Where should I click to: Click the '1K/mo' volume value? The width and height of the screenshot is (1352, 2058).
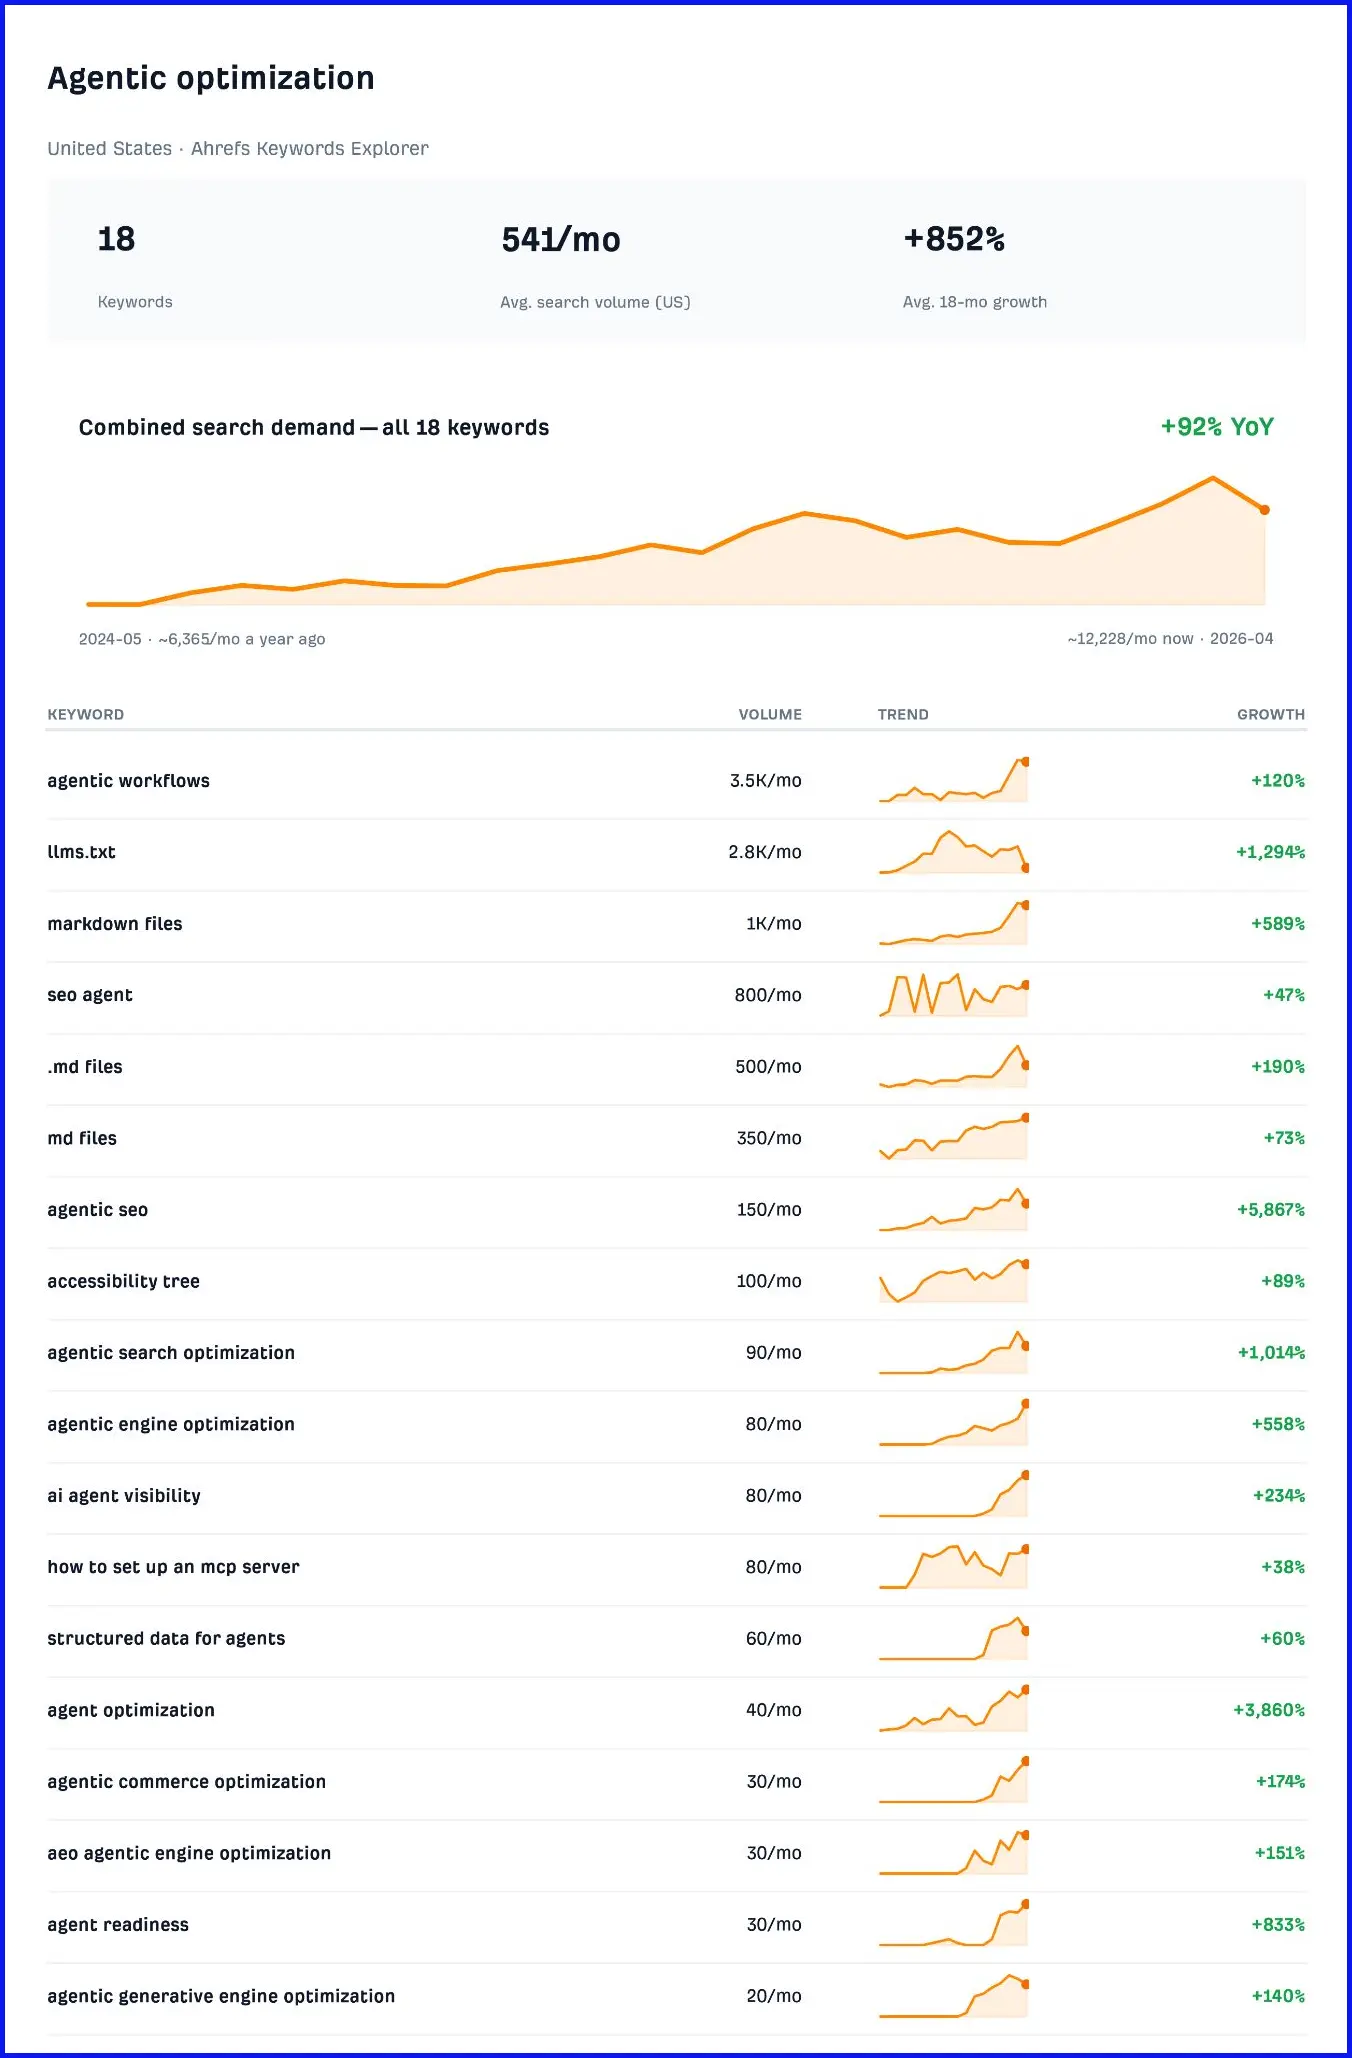[774, 924]
